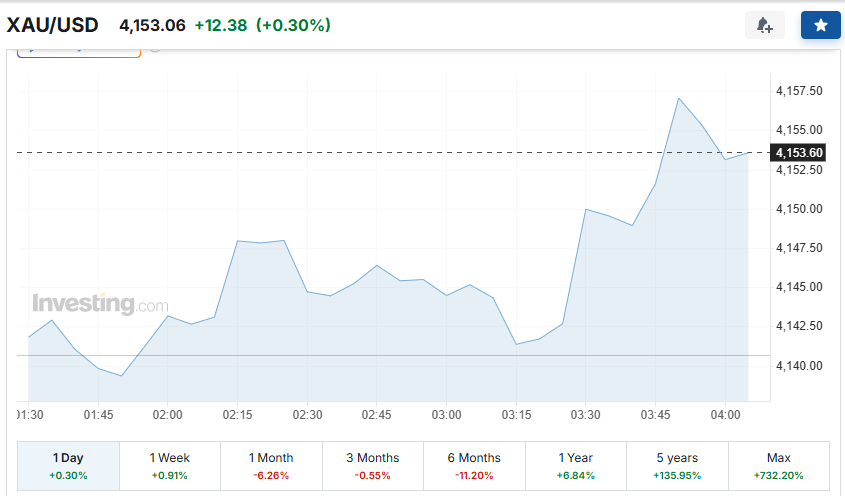Click the 4,155.00 price axis label
This screenshot has height=496, width=845.
(799, 130)
